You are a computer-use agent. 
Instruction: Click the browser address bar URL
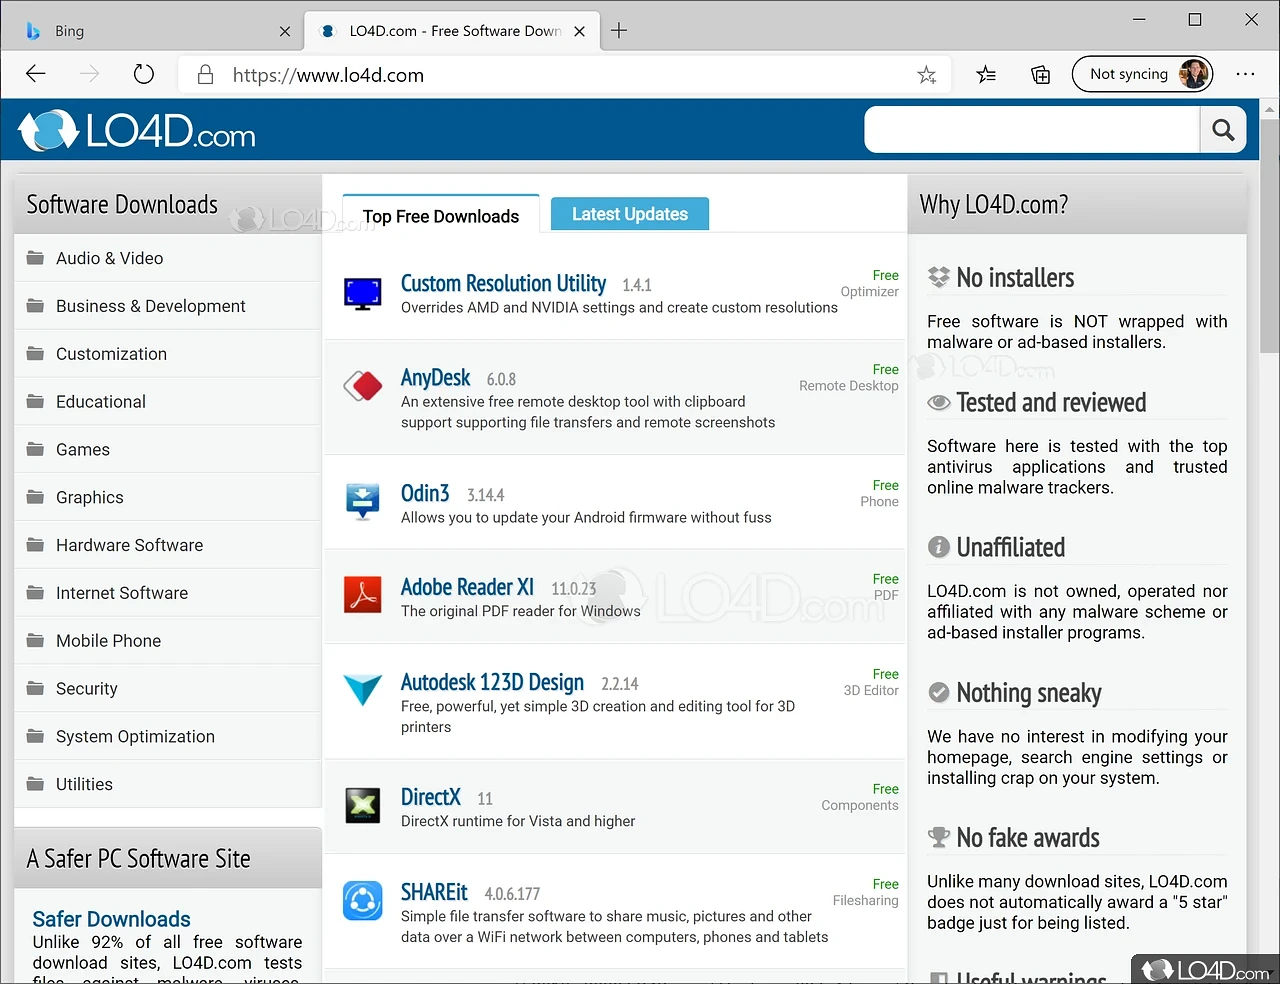point(328,75)
